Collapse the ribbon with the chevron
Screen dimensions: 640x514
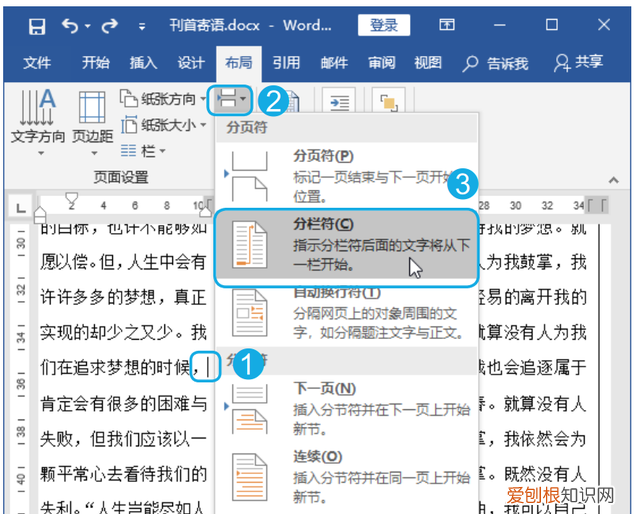pyautogui.click(x=613, y=180)
